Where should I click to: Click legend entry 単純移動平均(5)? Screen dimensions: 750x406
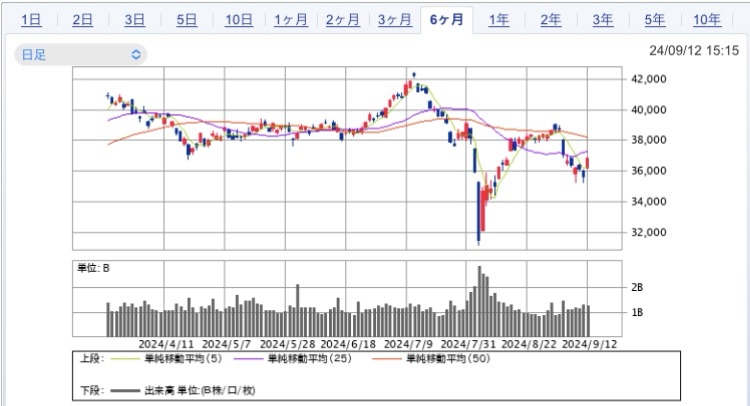tap(183, 359)
